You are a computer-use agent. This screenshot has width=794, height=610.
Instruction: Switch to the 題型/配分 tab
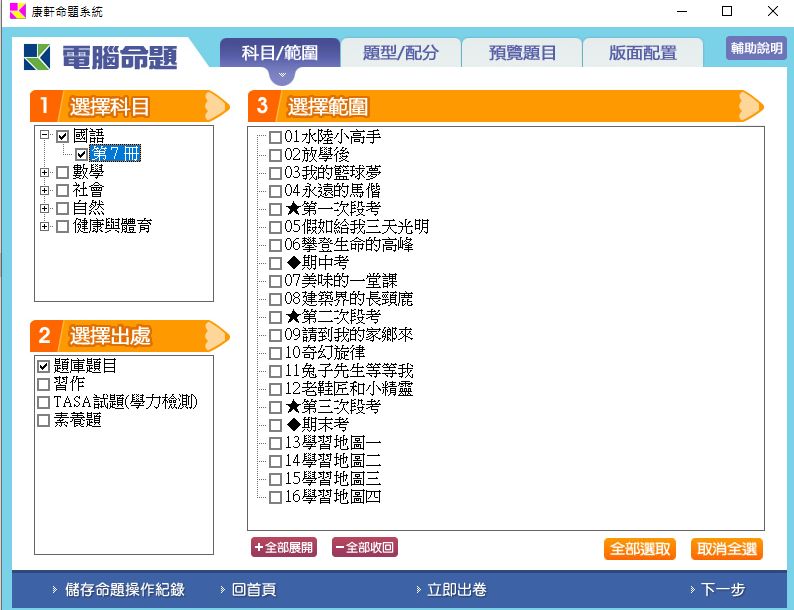click(400, 53)
